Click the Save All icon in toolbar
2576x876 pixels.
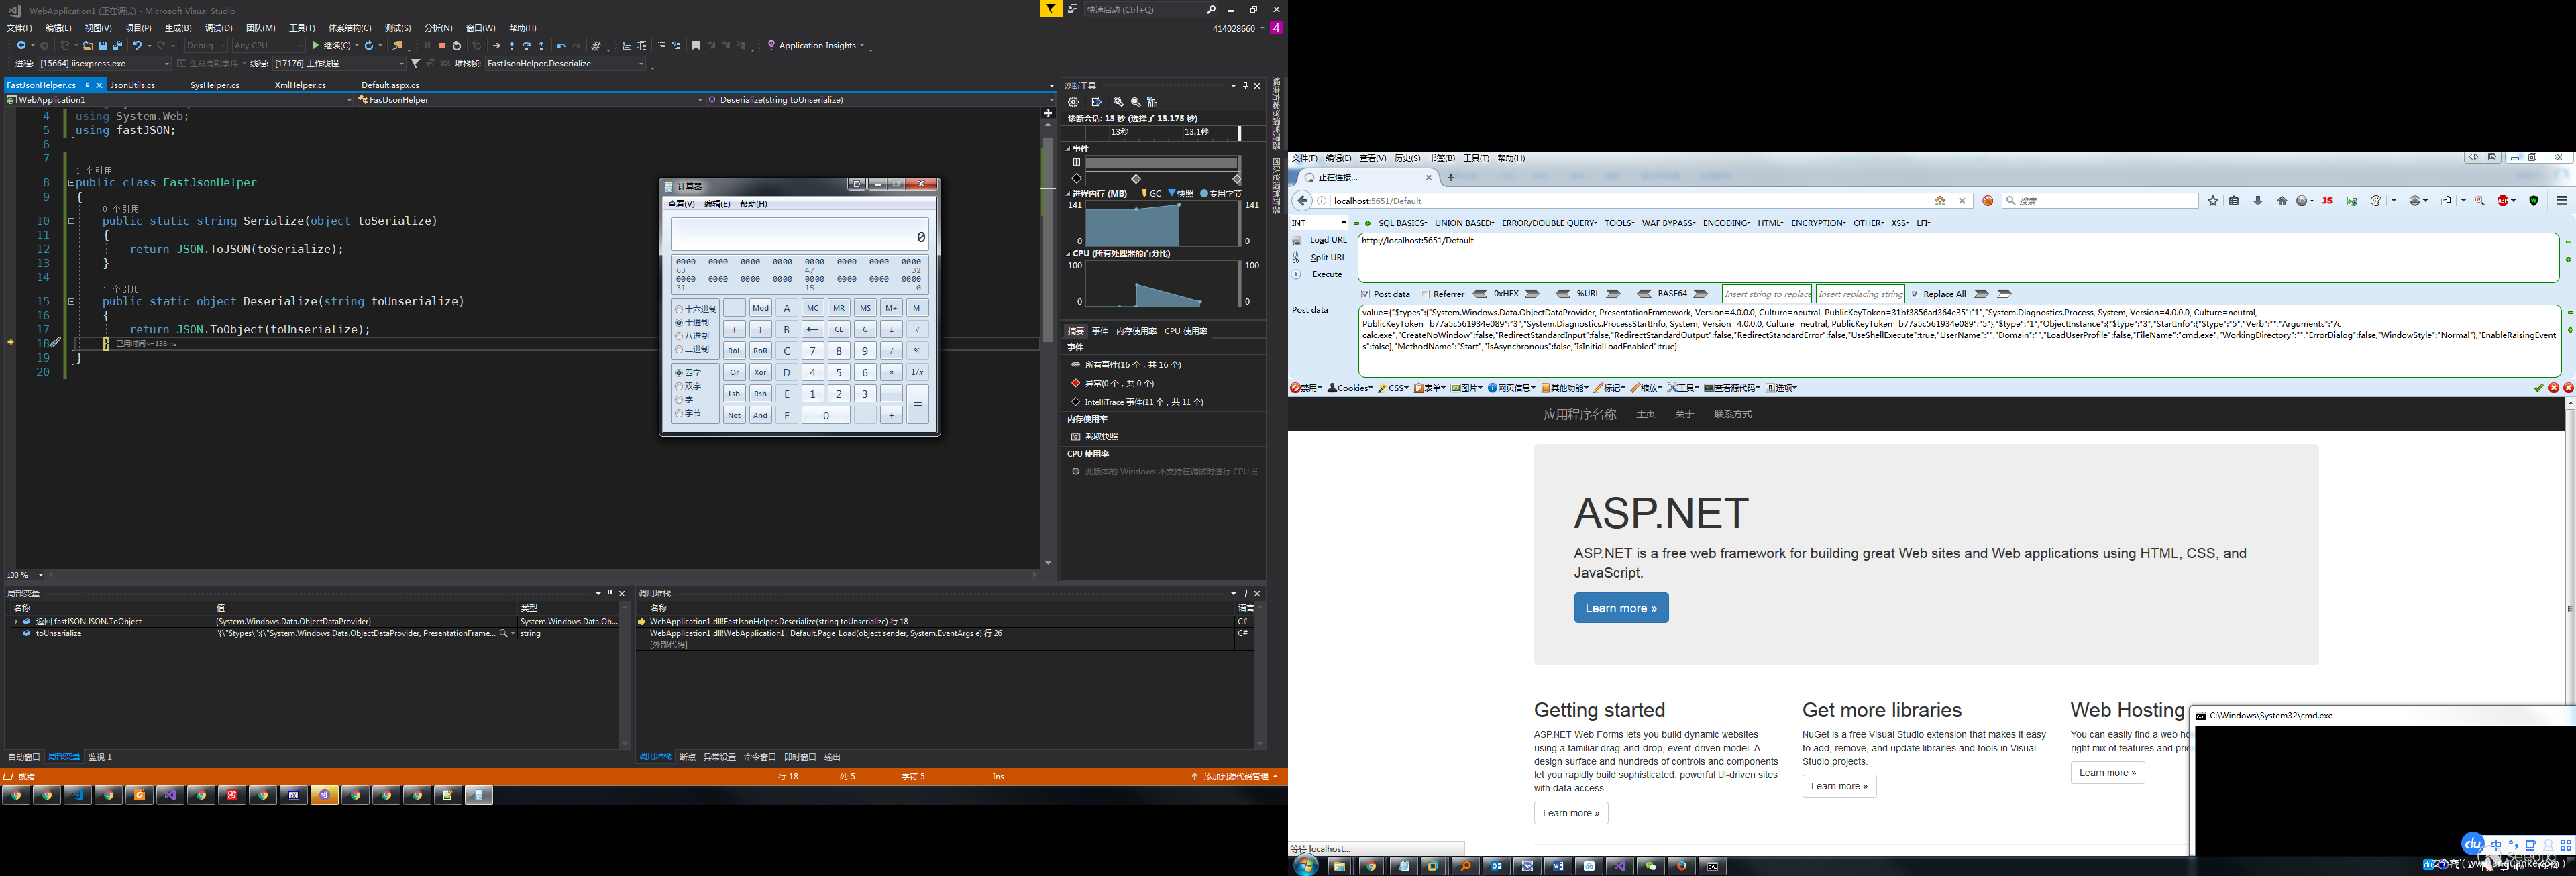(117, 46)
